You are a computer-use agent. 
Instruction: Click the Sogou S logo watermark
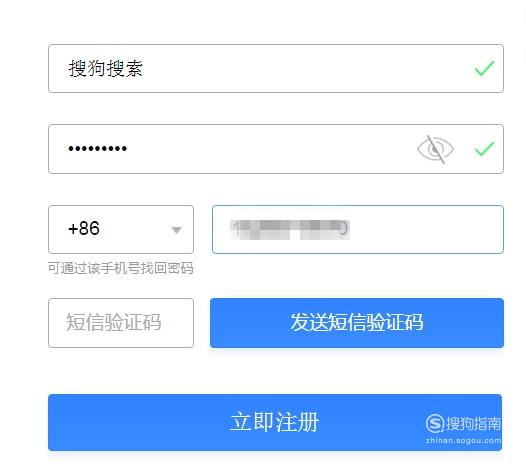point(435,423)
